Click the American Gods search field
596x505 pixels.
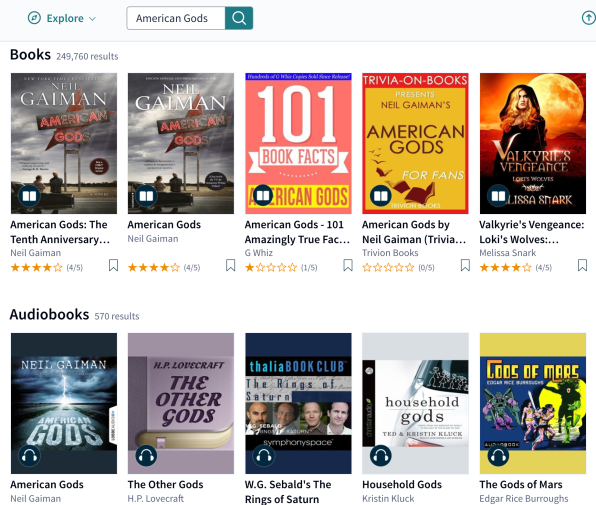[x=176, y=18]
